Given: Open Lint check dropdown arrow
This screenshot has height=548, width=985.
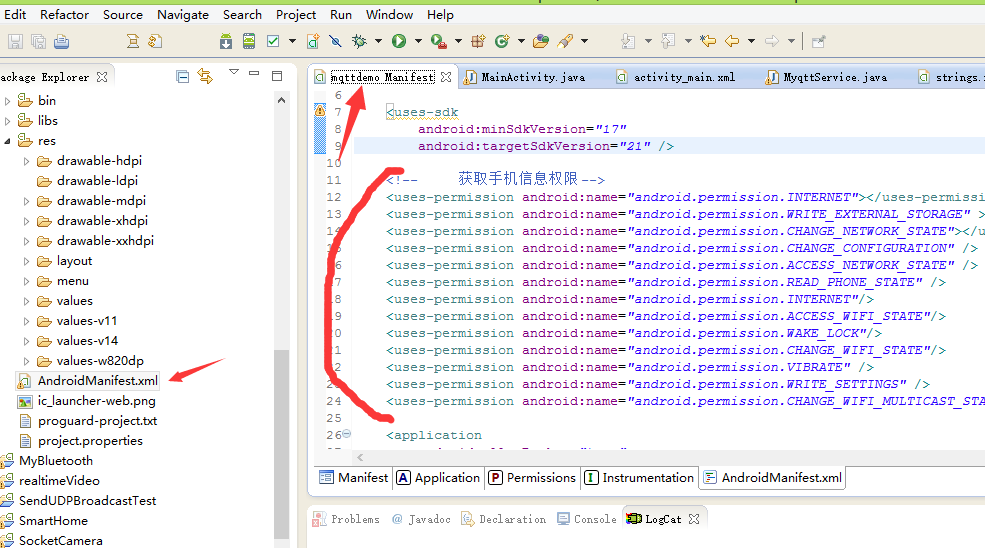Looking at the screenshot, I should pos(292,41).
